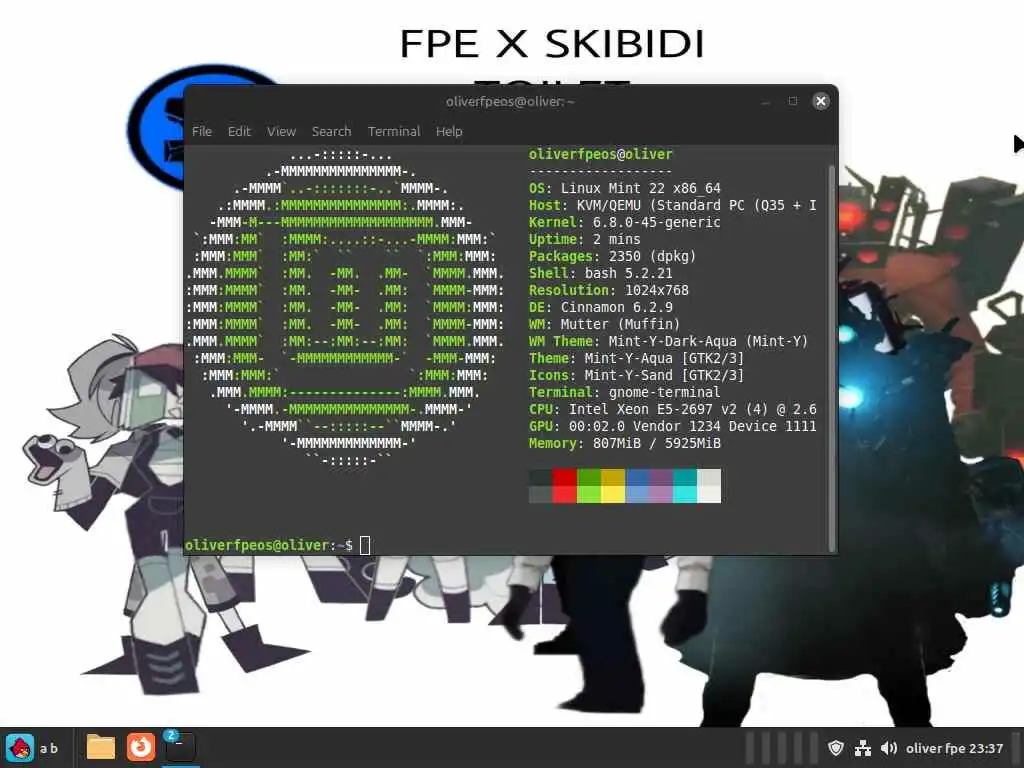
Task: Click the 'Packages: 2350 (dpkg)' line
Action: point(613,256)
